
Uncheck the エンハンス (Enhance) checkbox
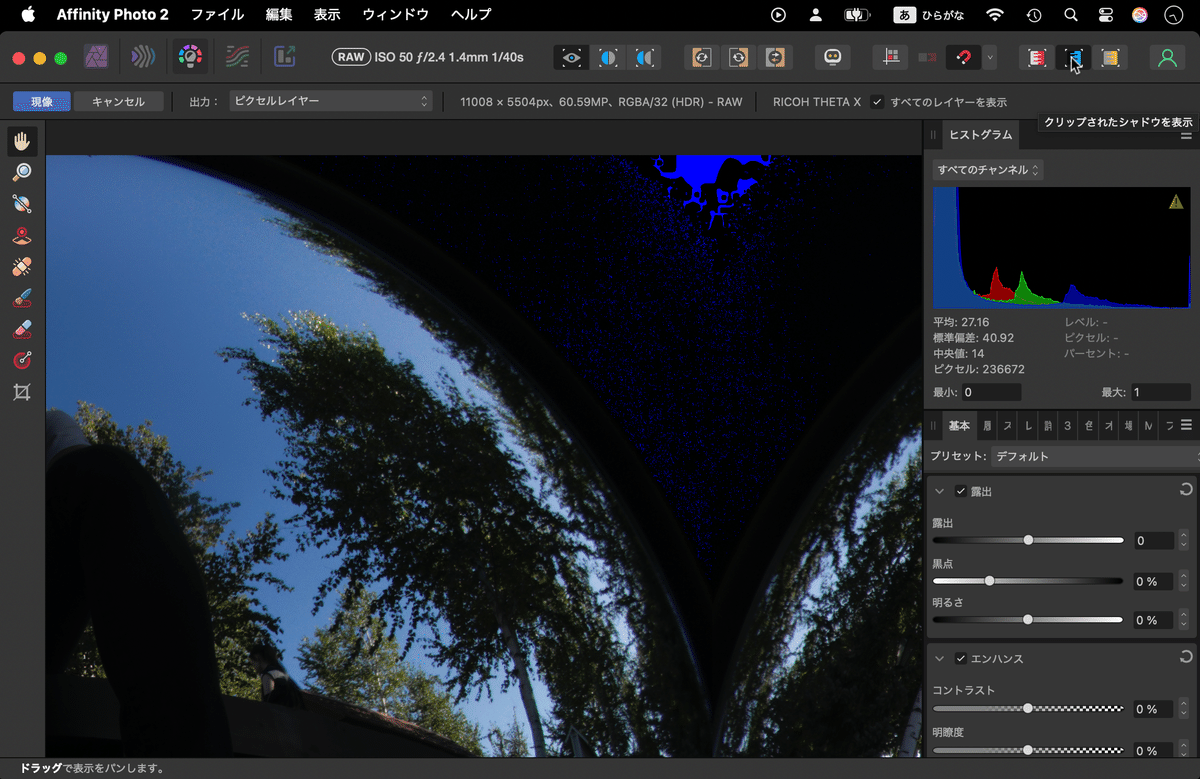[x=960, y=658]
